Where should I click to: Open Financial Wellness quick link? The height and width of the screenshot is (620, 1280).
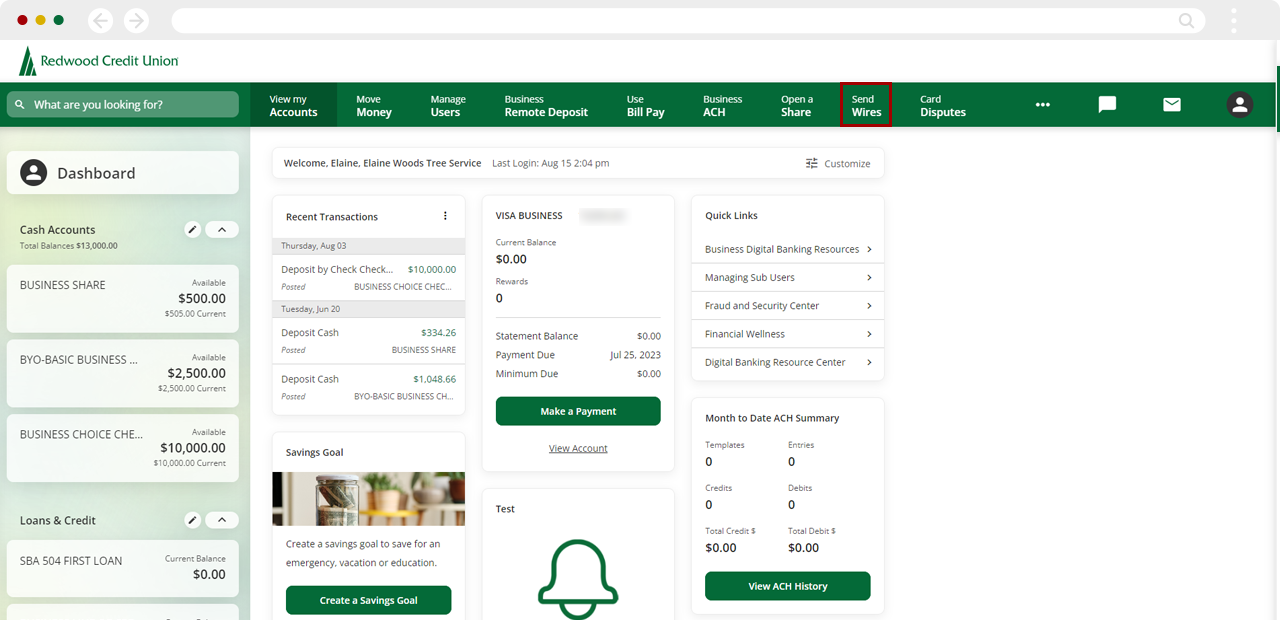[745, 334]
